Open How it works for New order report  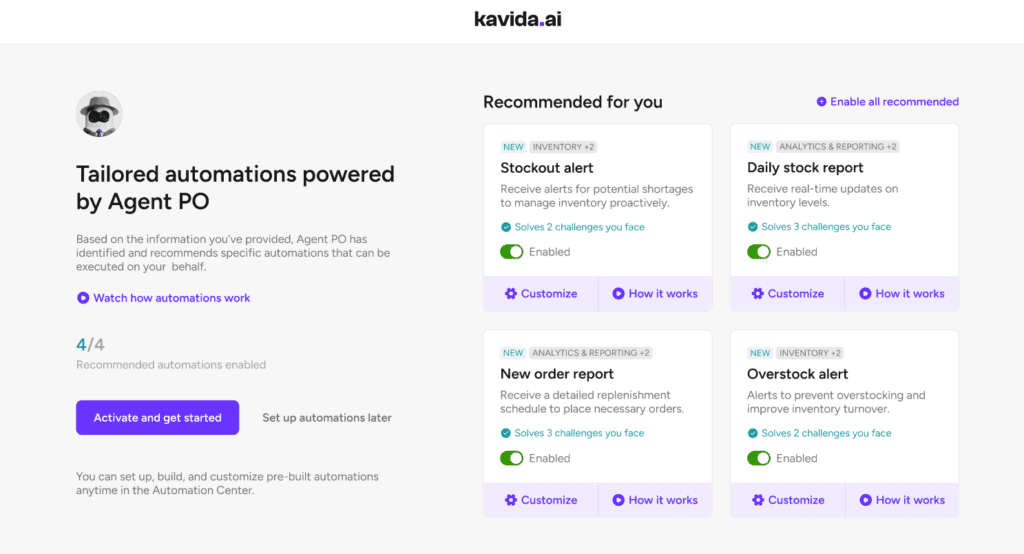pyautogui.click(x=656, y=500)
